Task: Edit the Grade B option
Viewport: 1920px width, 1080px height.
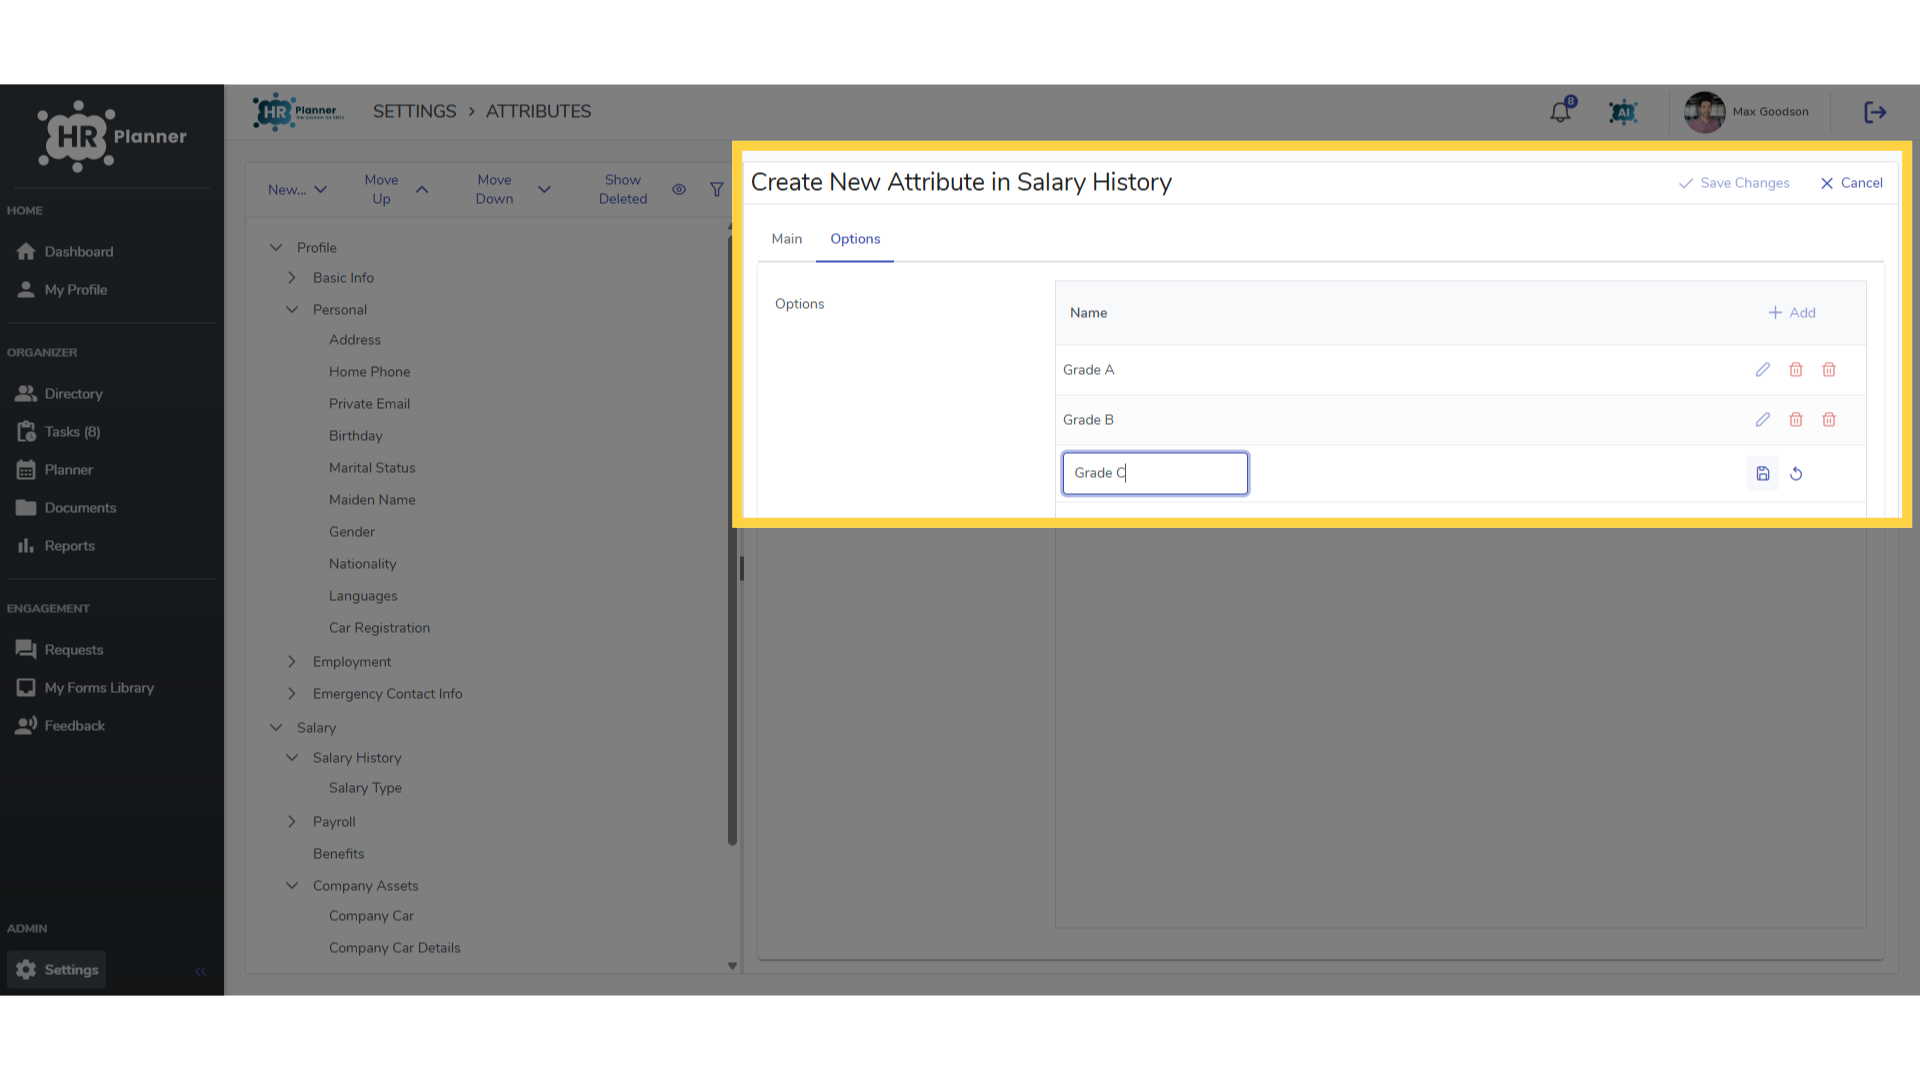Action: (x=1763, y=420)
